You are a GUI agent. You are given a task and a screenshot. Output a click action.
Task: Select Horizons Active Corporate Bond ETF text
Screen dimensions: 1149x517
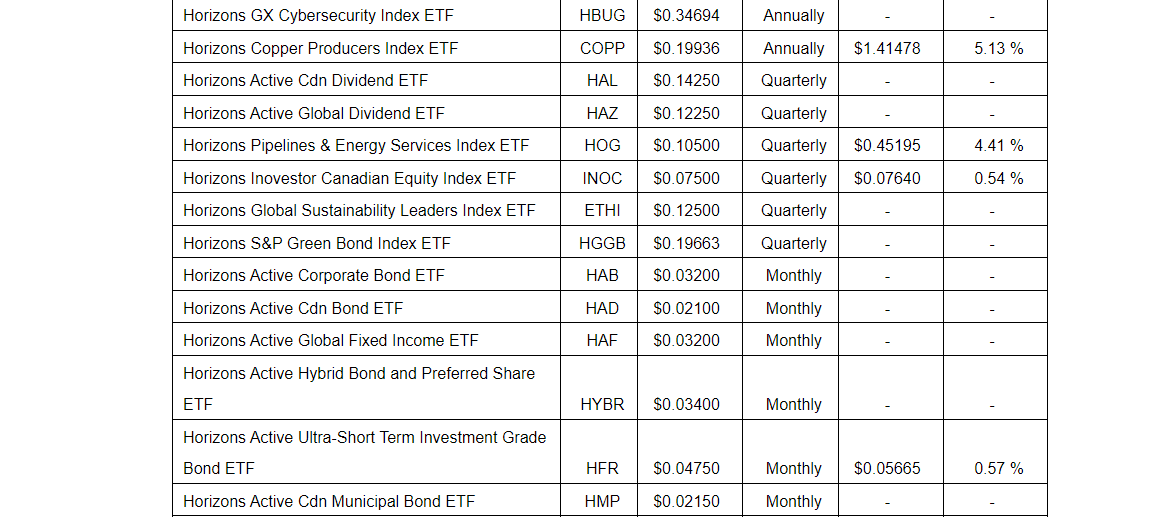click(x=313, y=276)
